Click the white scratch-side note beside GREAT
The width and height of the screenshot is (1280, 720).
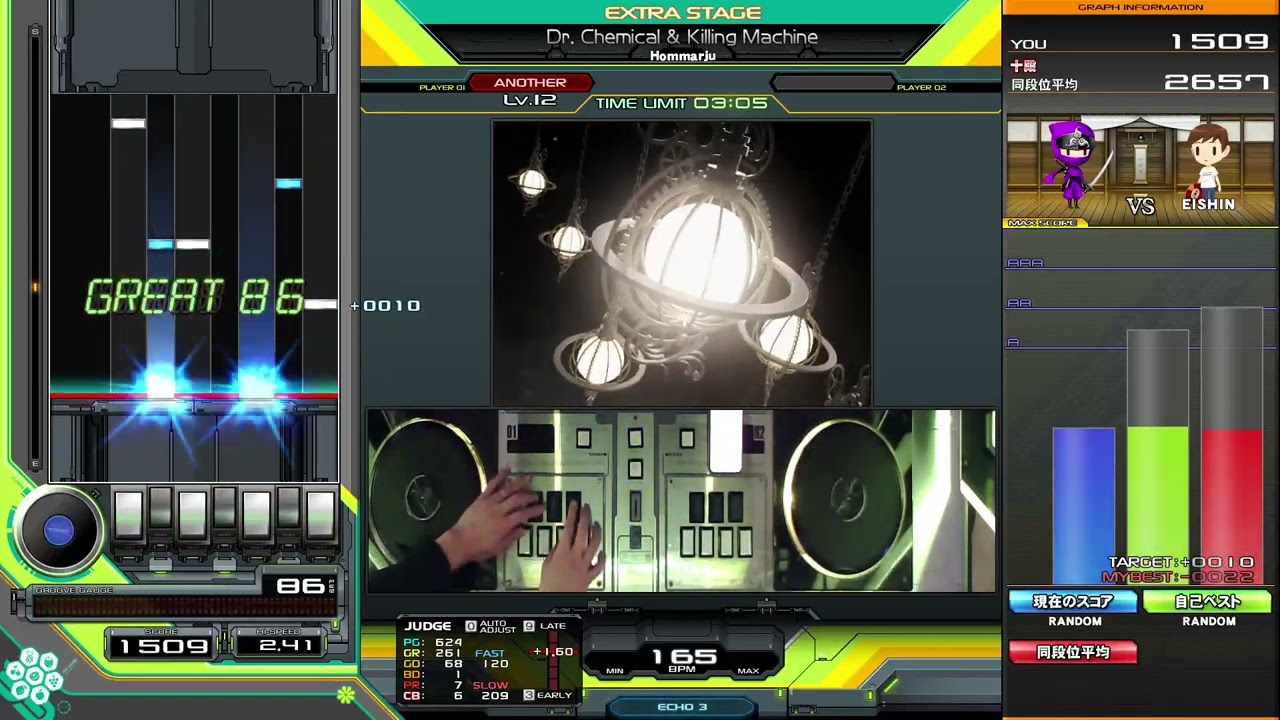tap(321, 304)
